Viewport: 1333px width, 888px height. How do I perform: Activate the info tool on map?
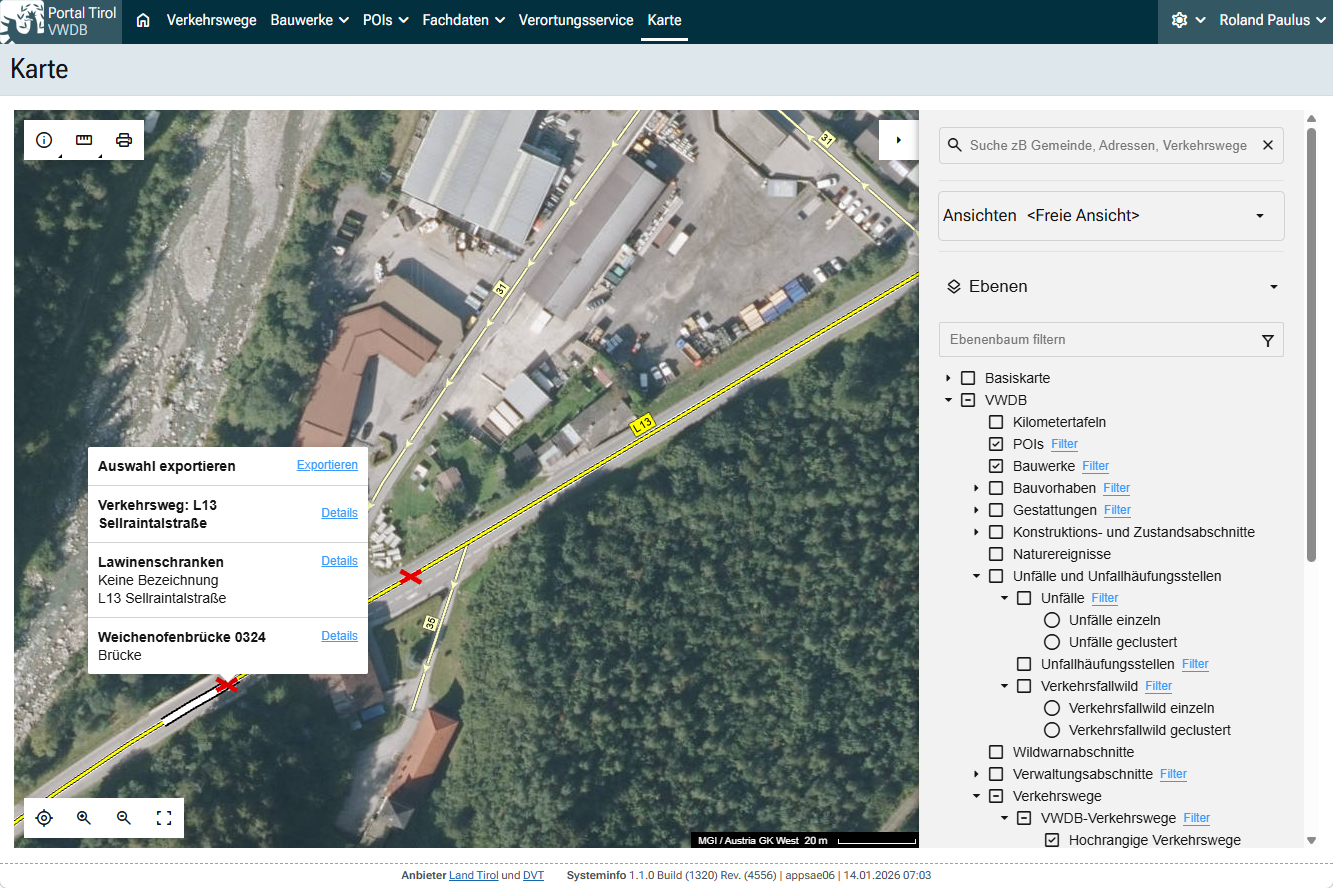[44, 140]
